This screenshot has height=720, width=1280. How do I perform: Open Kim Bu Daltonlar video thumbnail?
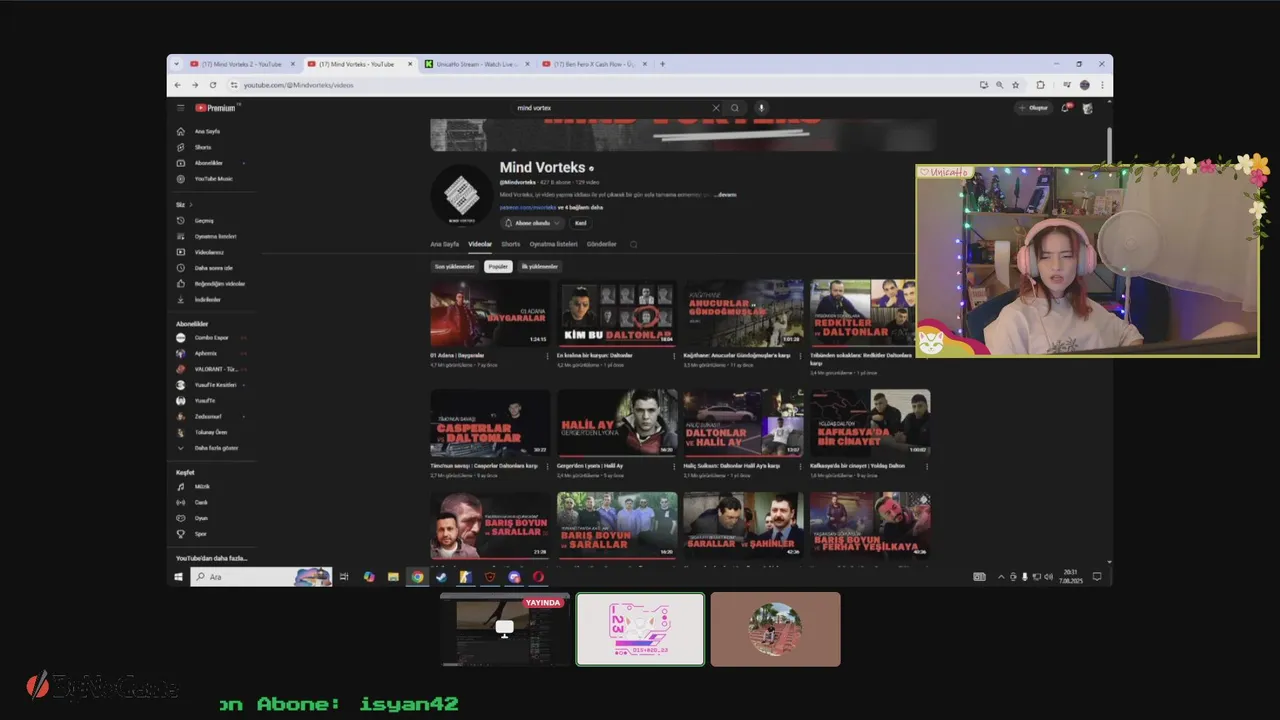pos(617,313)
